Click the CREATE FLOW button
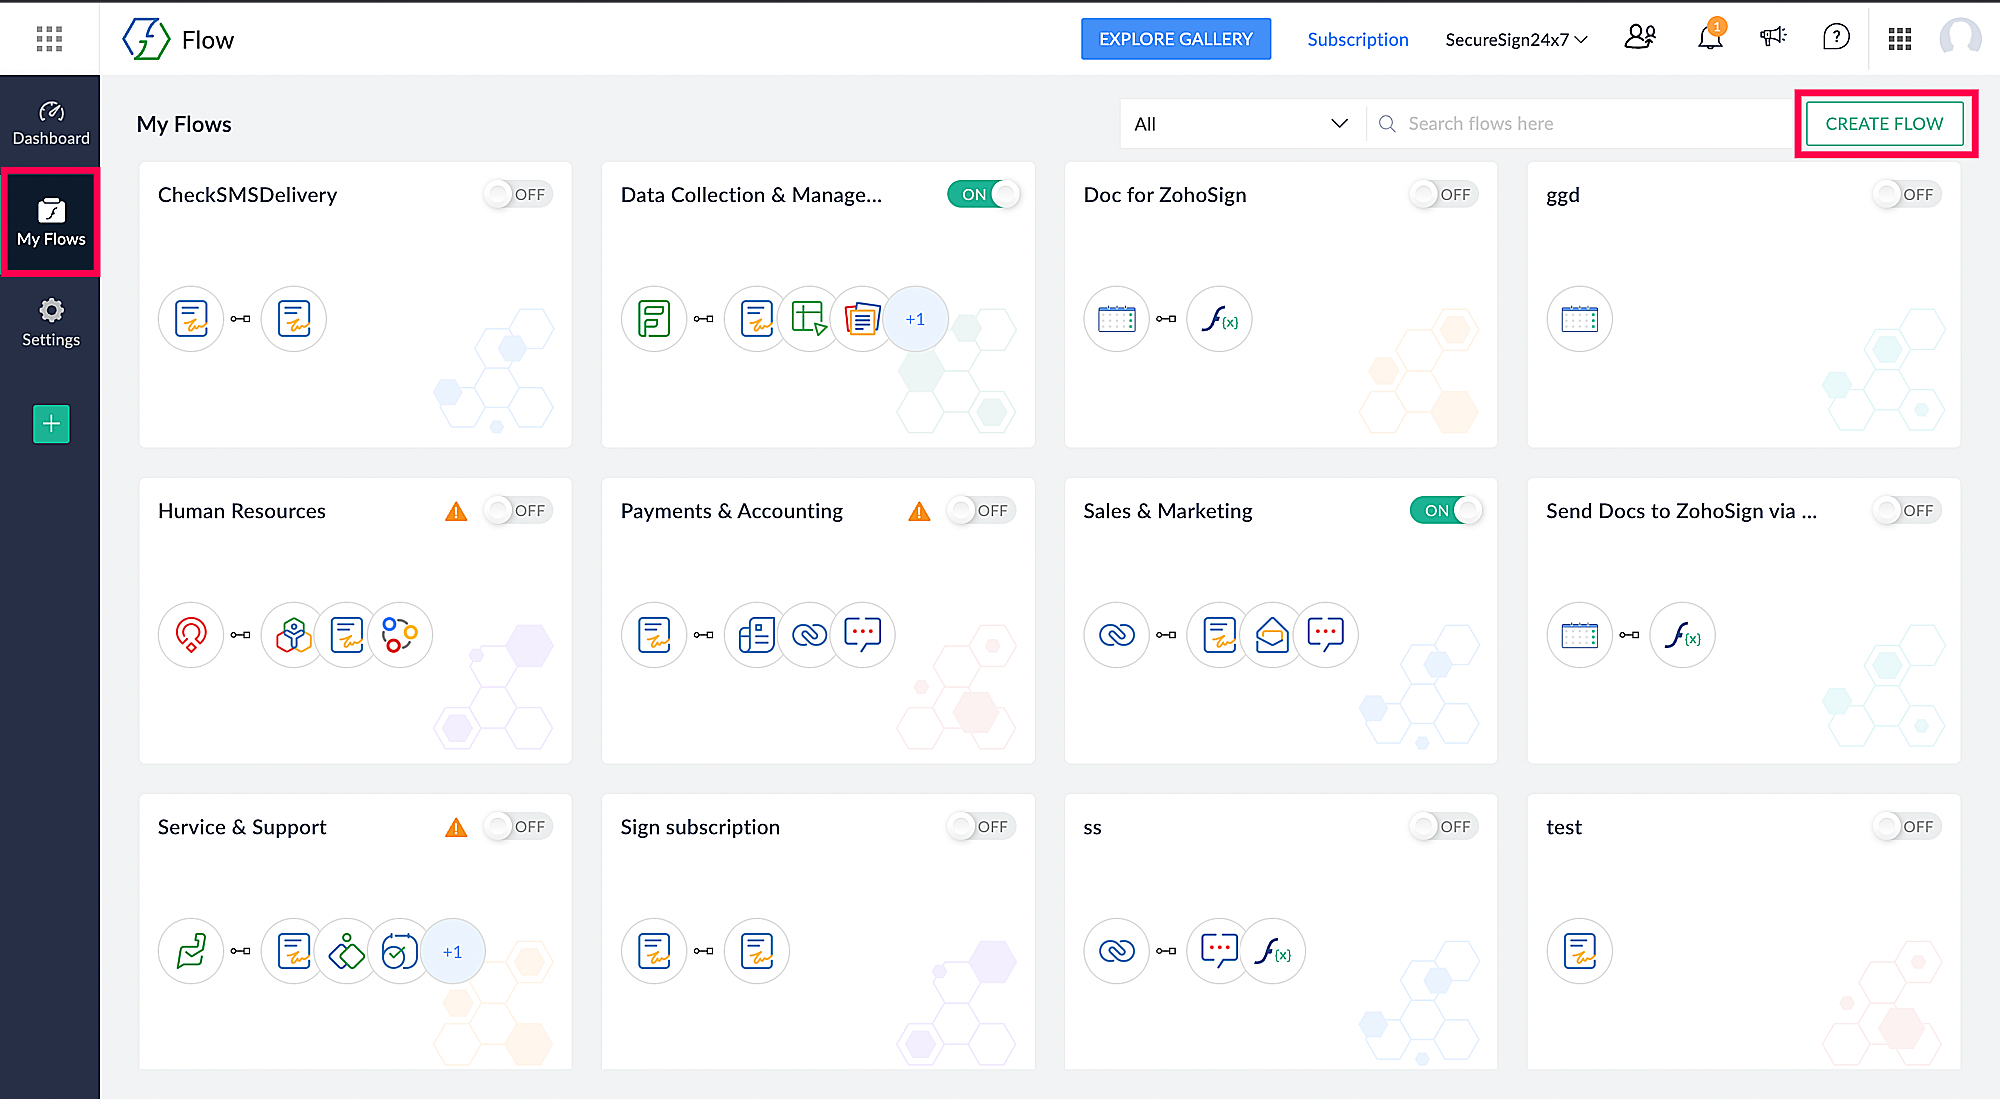The image size is (2000, 1099). 1884,124
